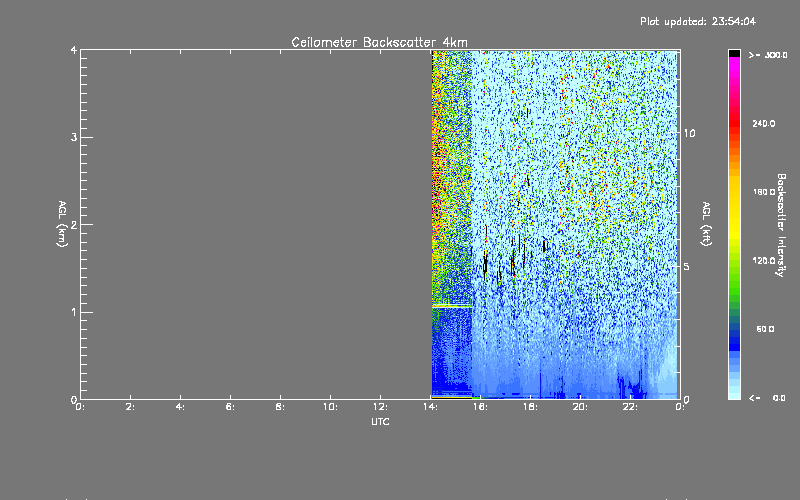Click the 240.0 colorbar value
The width and height of the screenshot is (800, 500).
(x=764, y=124)
